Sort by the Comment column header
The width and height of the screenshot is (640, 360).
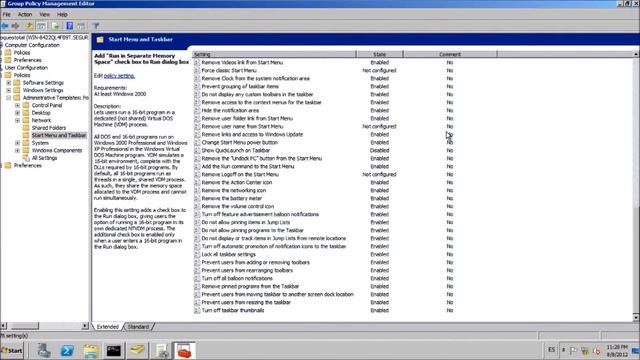(x=450, y=54)
